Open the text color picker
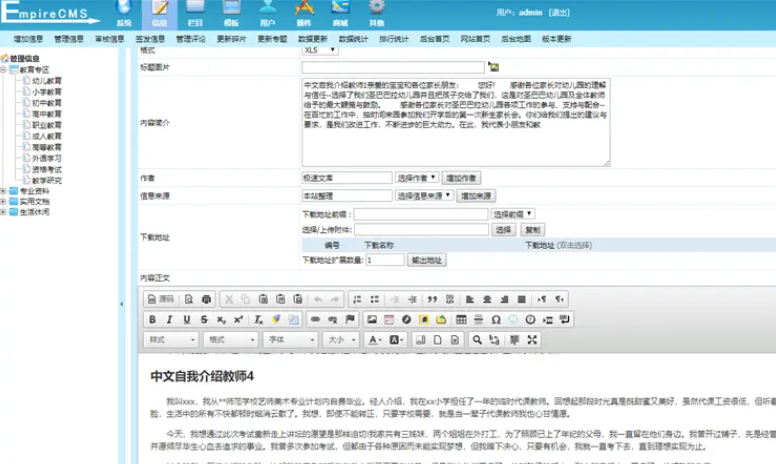 [x=375, y=341]
